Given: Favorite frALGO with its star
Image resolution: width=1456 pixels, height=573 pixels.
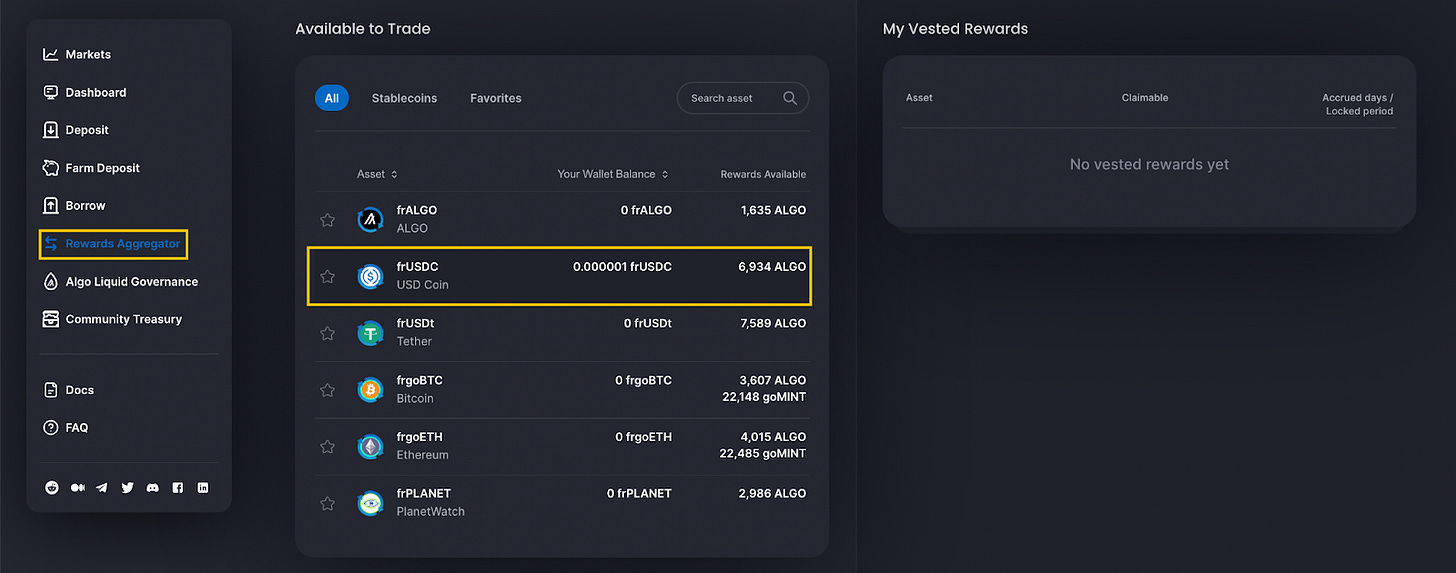Looking at the screenshot, I should [327, 219].
